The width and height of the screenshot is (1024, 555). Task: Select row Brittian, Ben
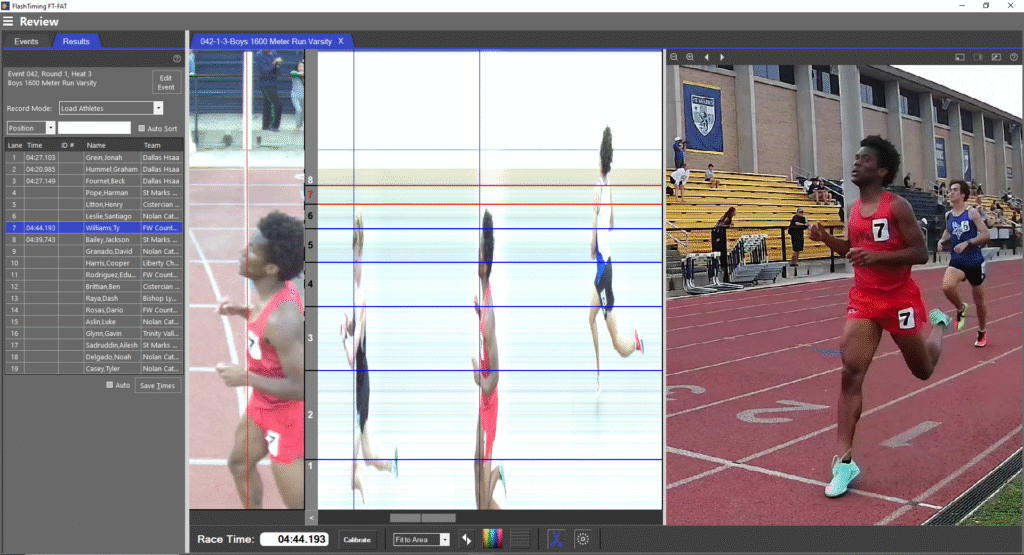tap(93, 287)
